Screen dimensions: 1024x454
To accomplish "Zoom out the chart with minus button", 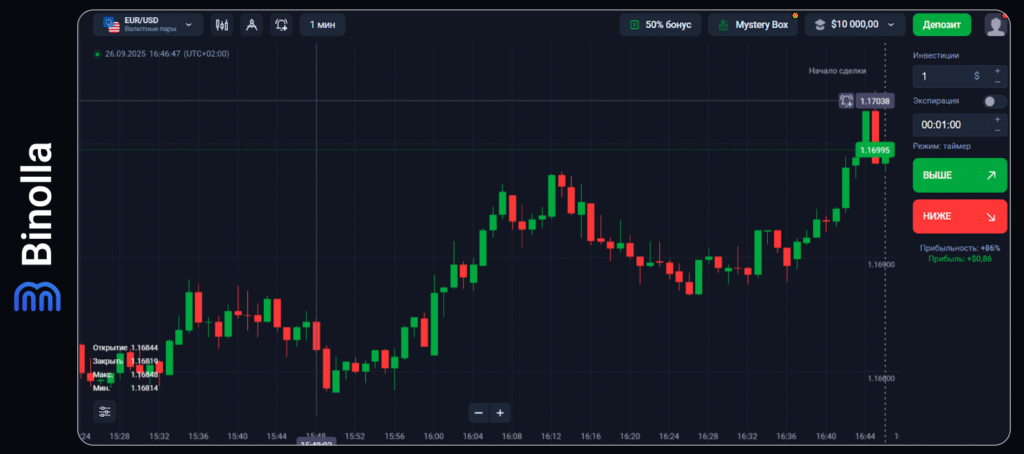I will click(x=479, y=412).
